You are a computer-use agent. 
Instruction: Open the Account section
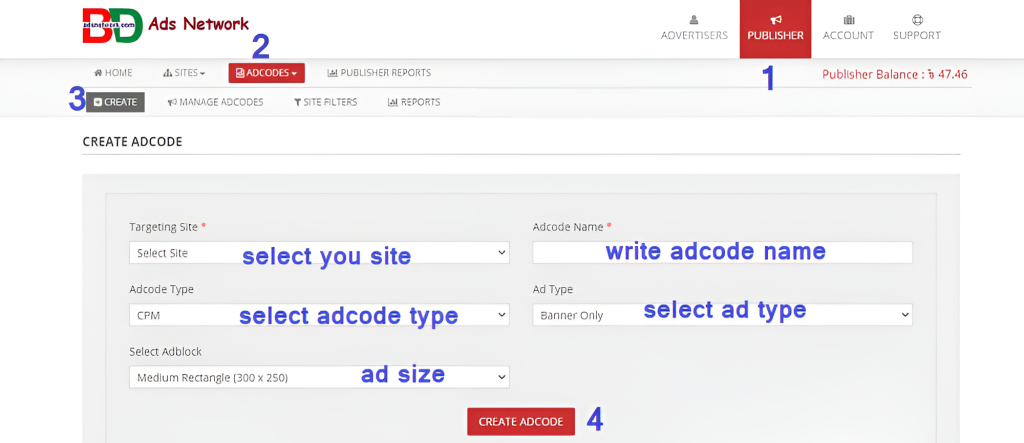click(848, 28)
